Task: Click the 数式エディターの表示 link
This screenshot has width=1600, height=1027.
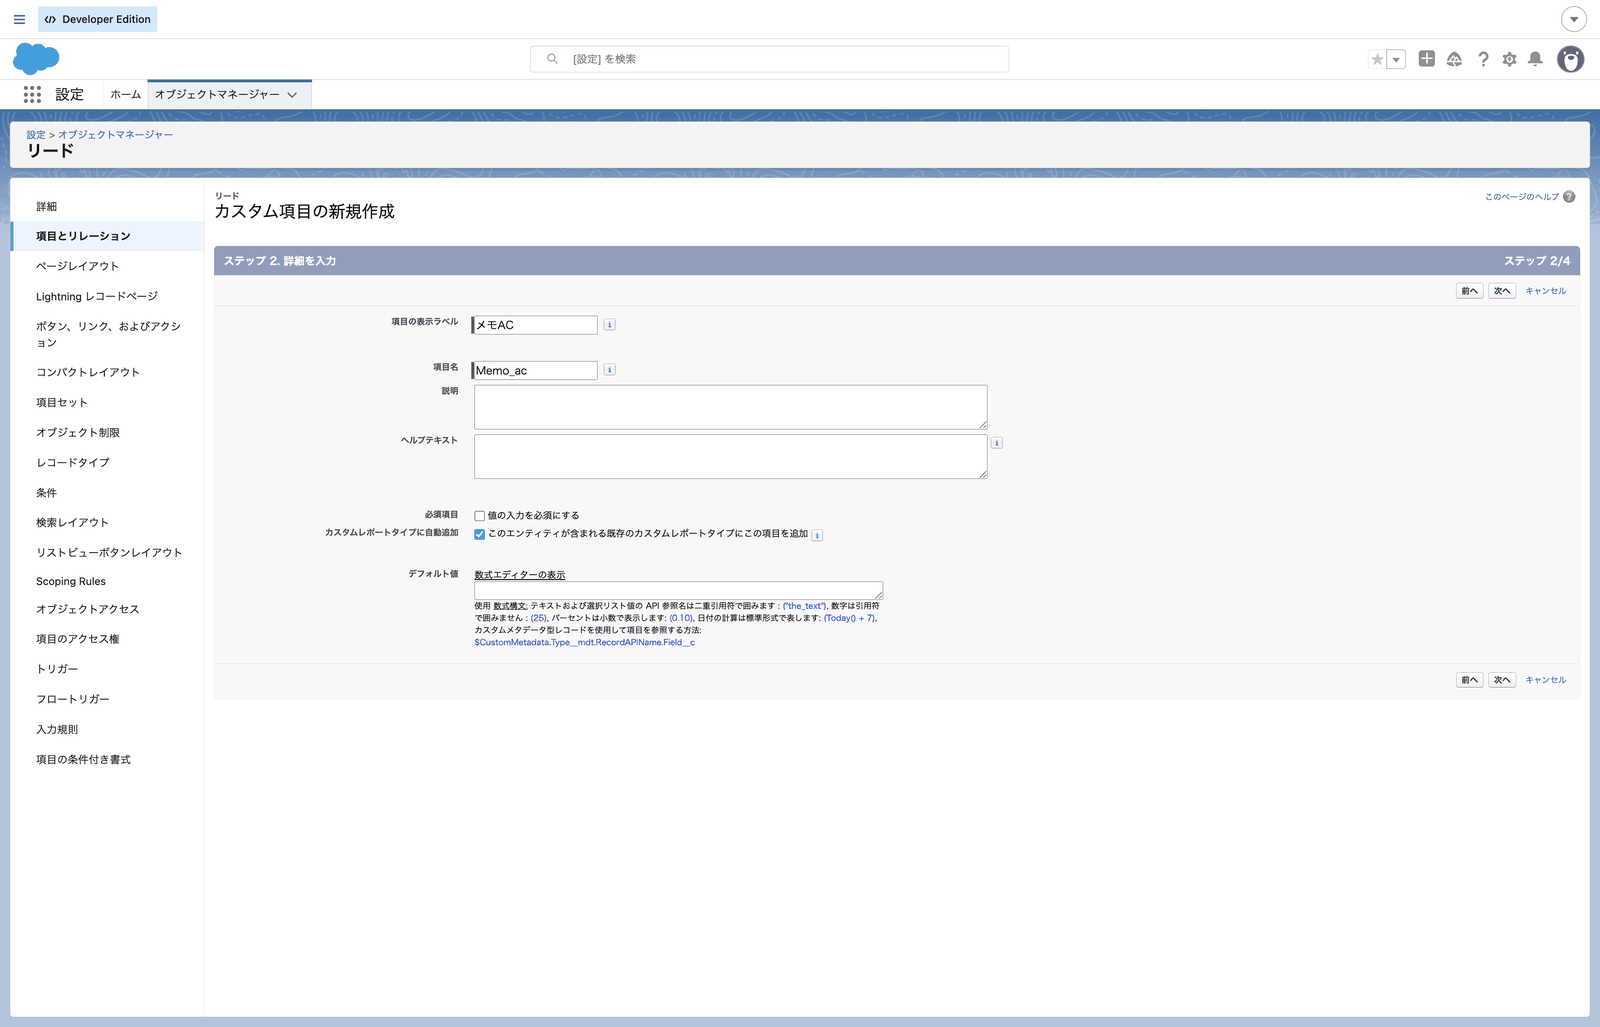Action: tap(520, 575)
